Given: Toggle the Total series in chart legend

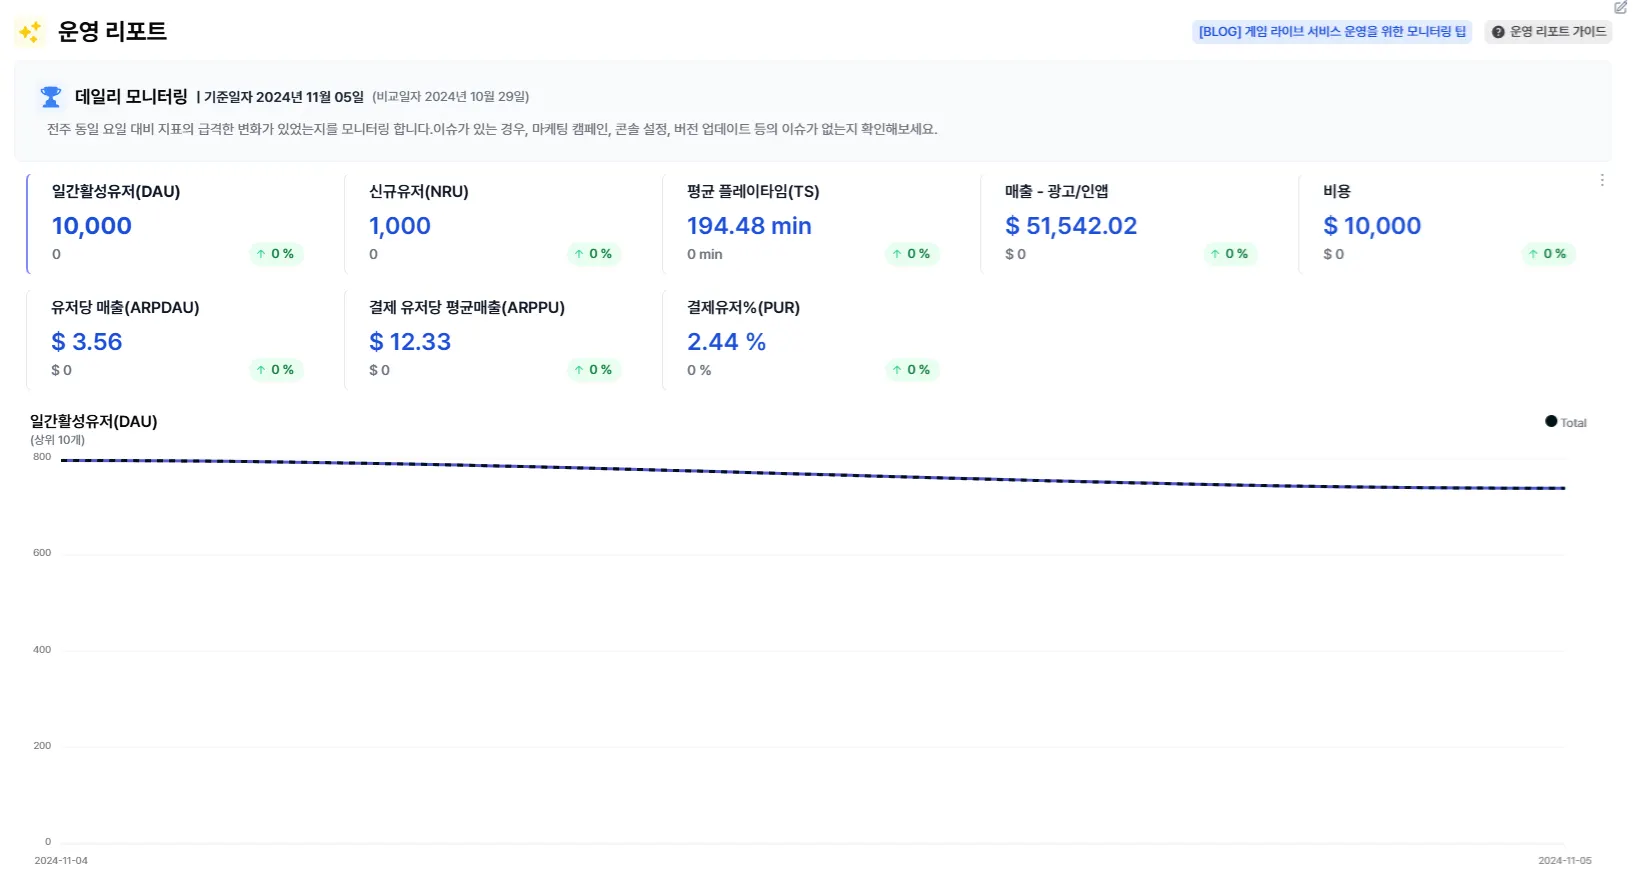Looking at the screenshot, I should pos(1566,422).
